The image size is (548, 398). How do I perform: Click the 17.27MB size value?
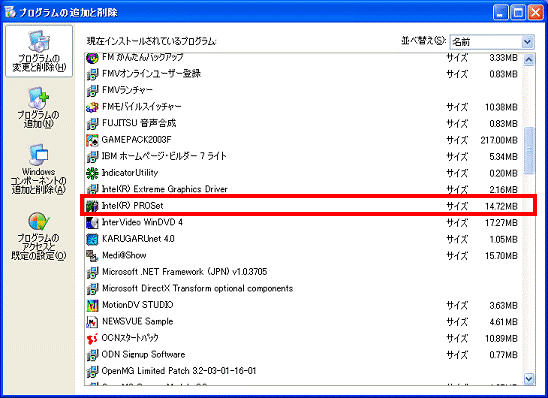(501, 223)
